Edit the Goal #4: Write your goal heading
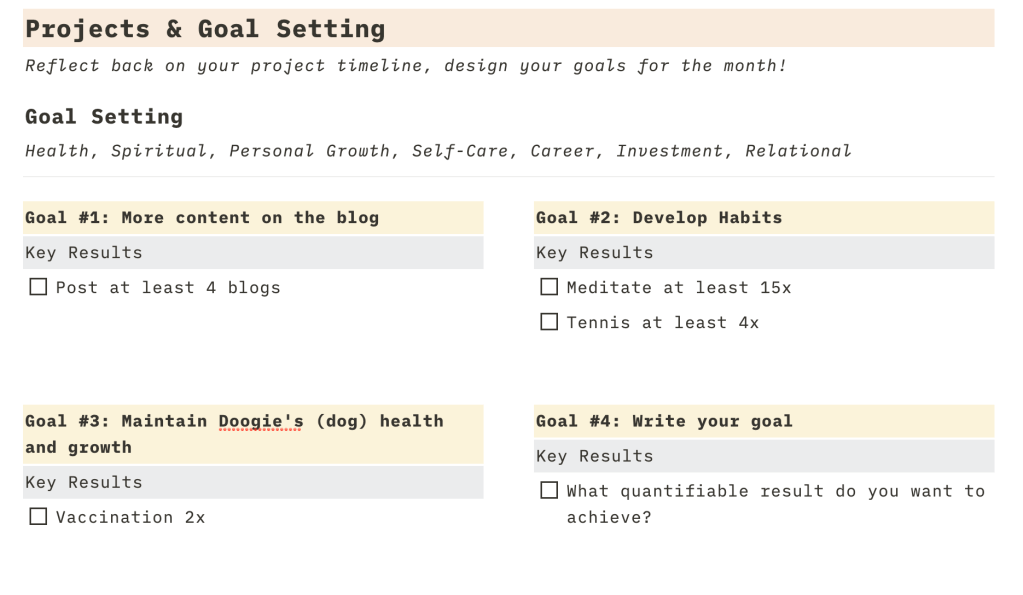This screenshot has height=595, width=1023. [664, 421]
